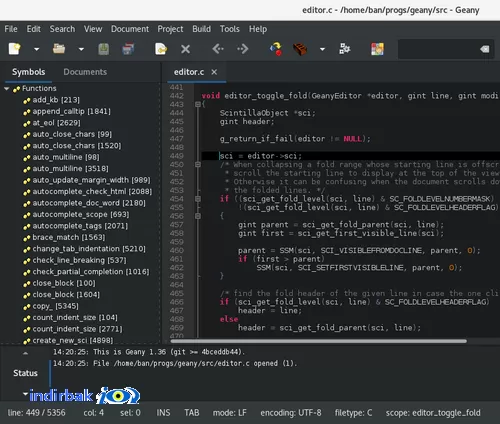Click the Save all files icon
Image resolution: width=500 pixels, height=424 pixels.
[x=128, y=49]
